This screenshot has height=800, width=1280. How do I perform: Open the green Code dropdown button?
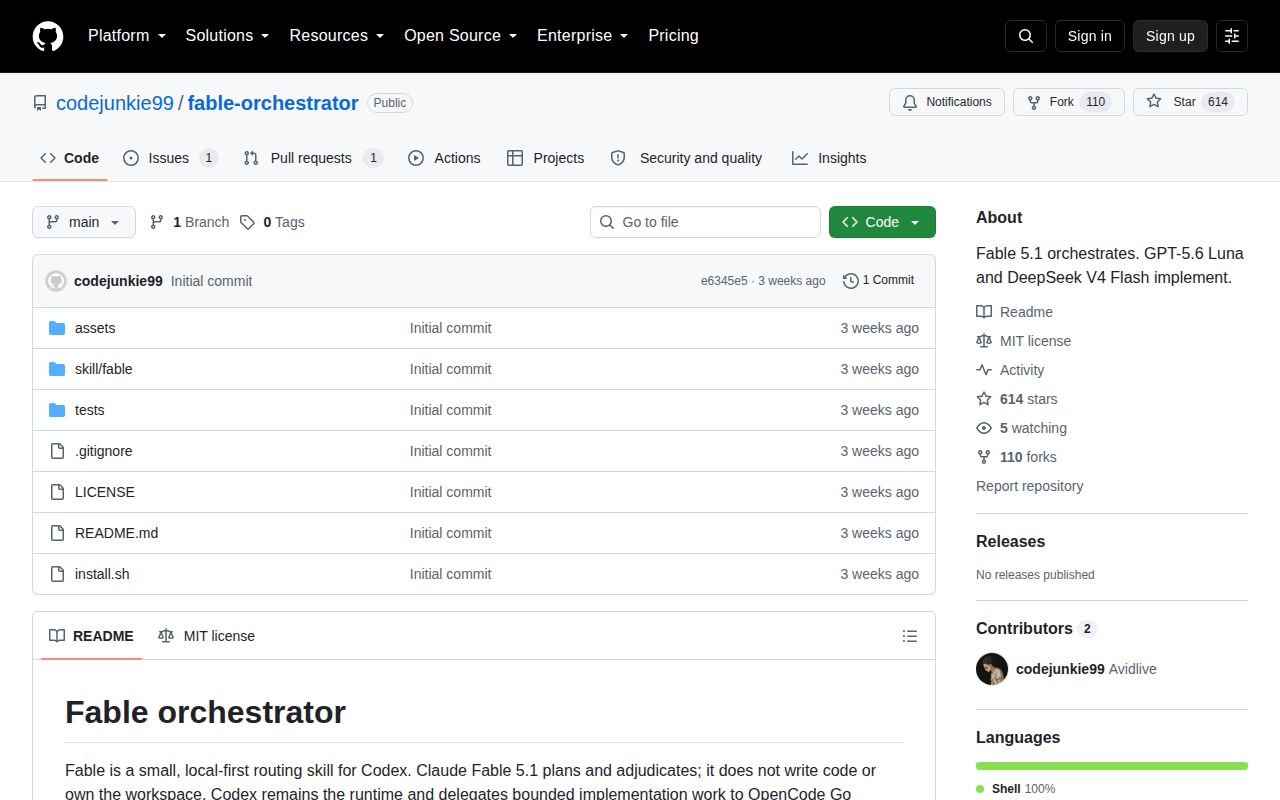coord(882,222)
